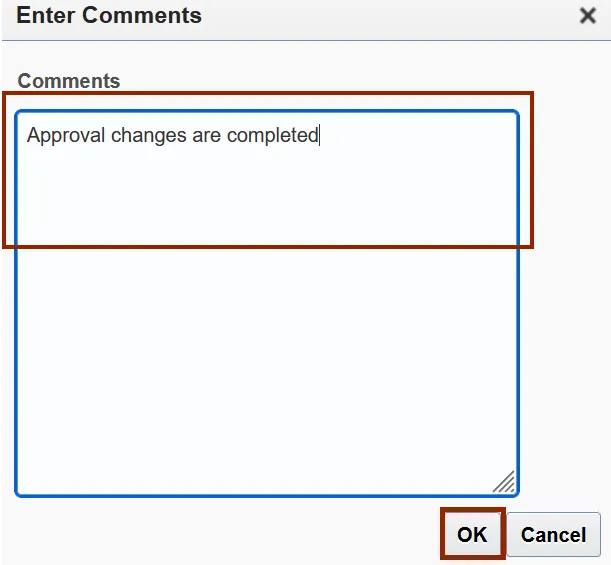Click the text area resize grip
The height and width of the screenshot is (565, 611).
click(x=504, y=482)
